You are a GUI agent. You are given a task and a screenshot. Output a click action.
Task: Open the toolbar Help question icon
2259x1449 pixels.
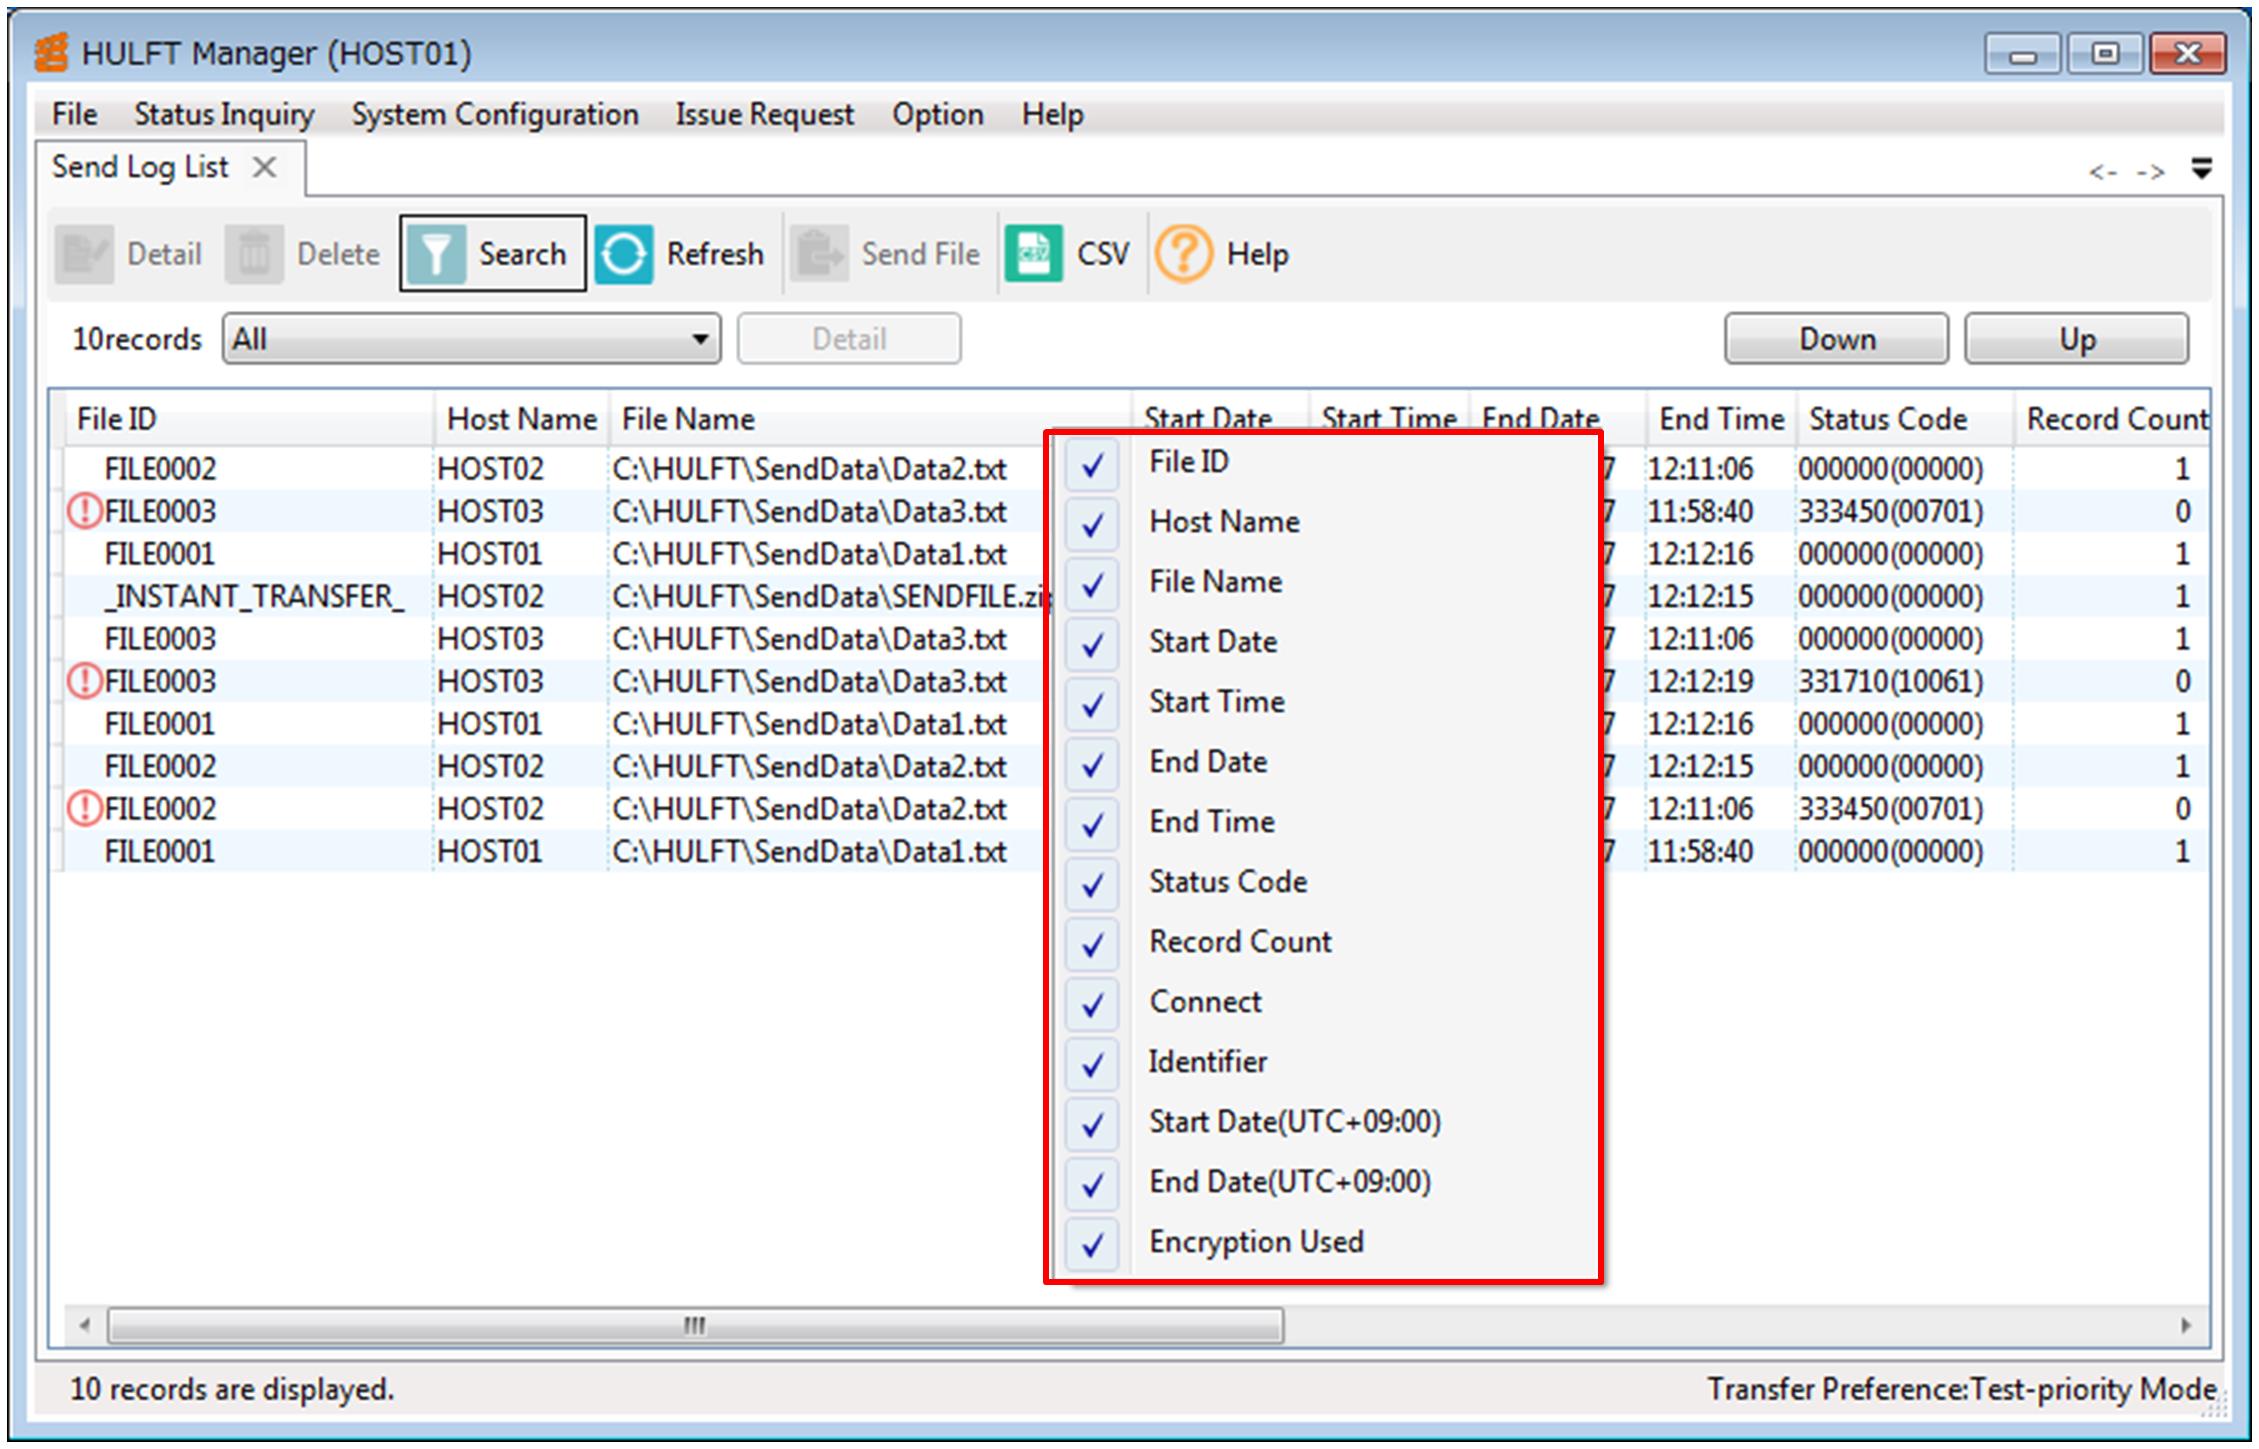click(x=1183, y=254)
